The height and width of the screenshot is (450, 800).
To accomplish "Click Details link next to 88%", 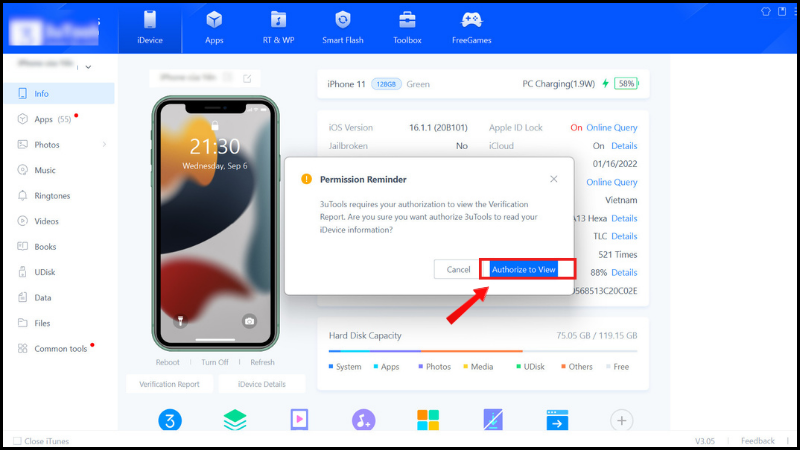I will click(624, 272).
